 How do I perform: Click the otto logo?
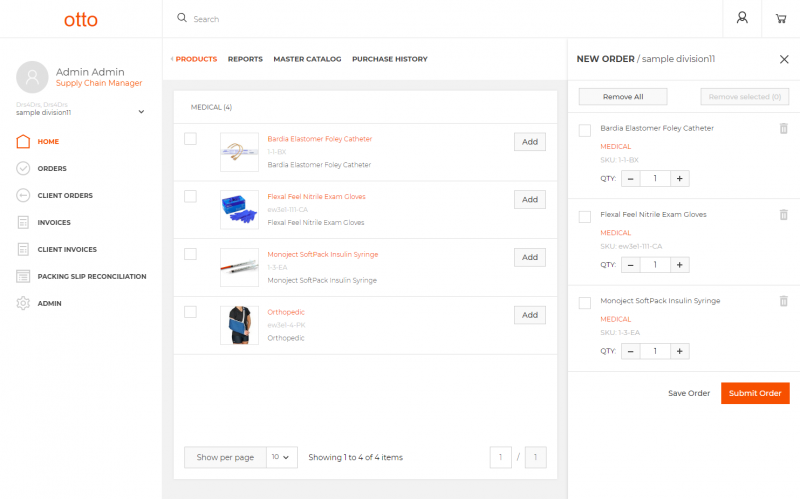pyautogui.click(x=81, y=20)
